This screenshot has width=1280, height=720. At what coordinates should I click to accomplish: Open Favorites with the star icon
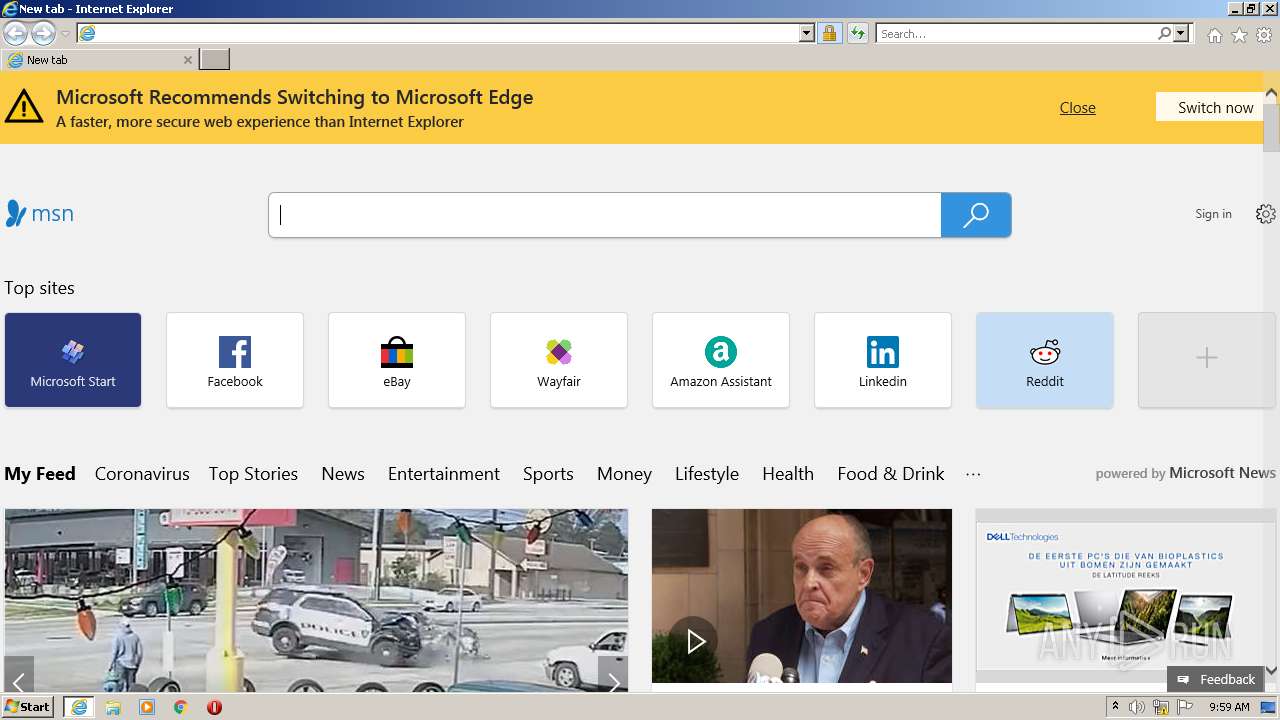(1239, 35)
